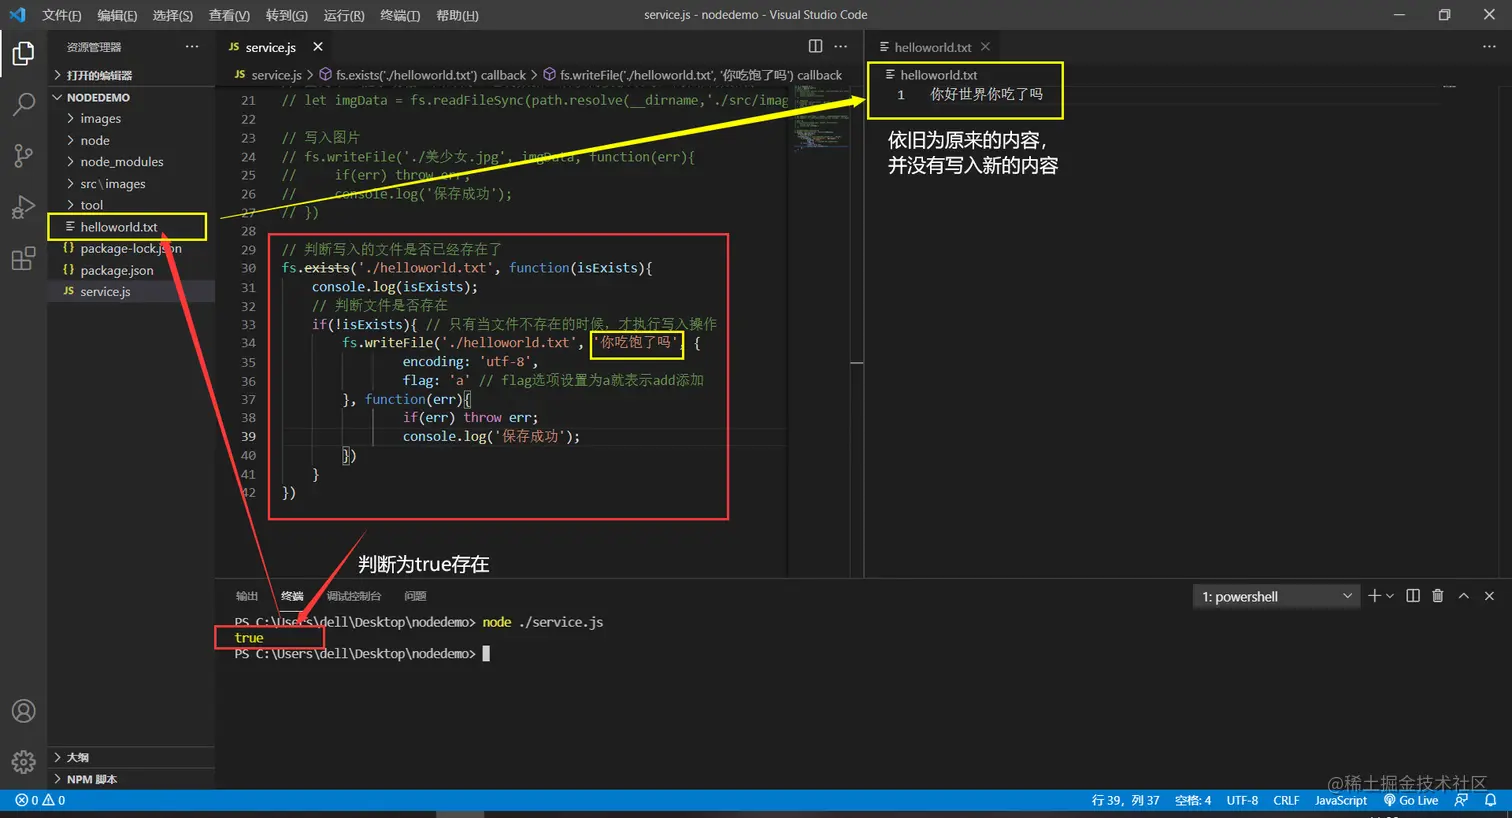The image size is (1512, 818).
Task: Collapse the NODEDEMO folder section
Action: coord(131,97)
